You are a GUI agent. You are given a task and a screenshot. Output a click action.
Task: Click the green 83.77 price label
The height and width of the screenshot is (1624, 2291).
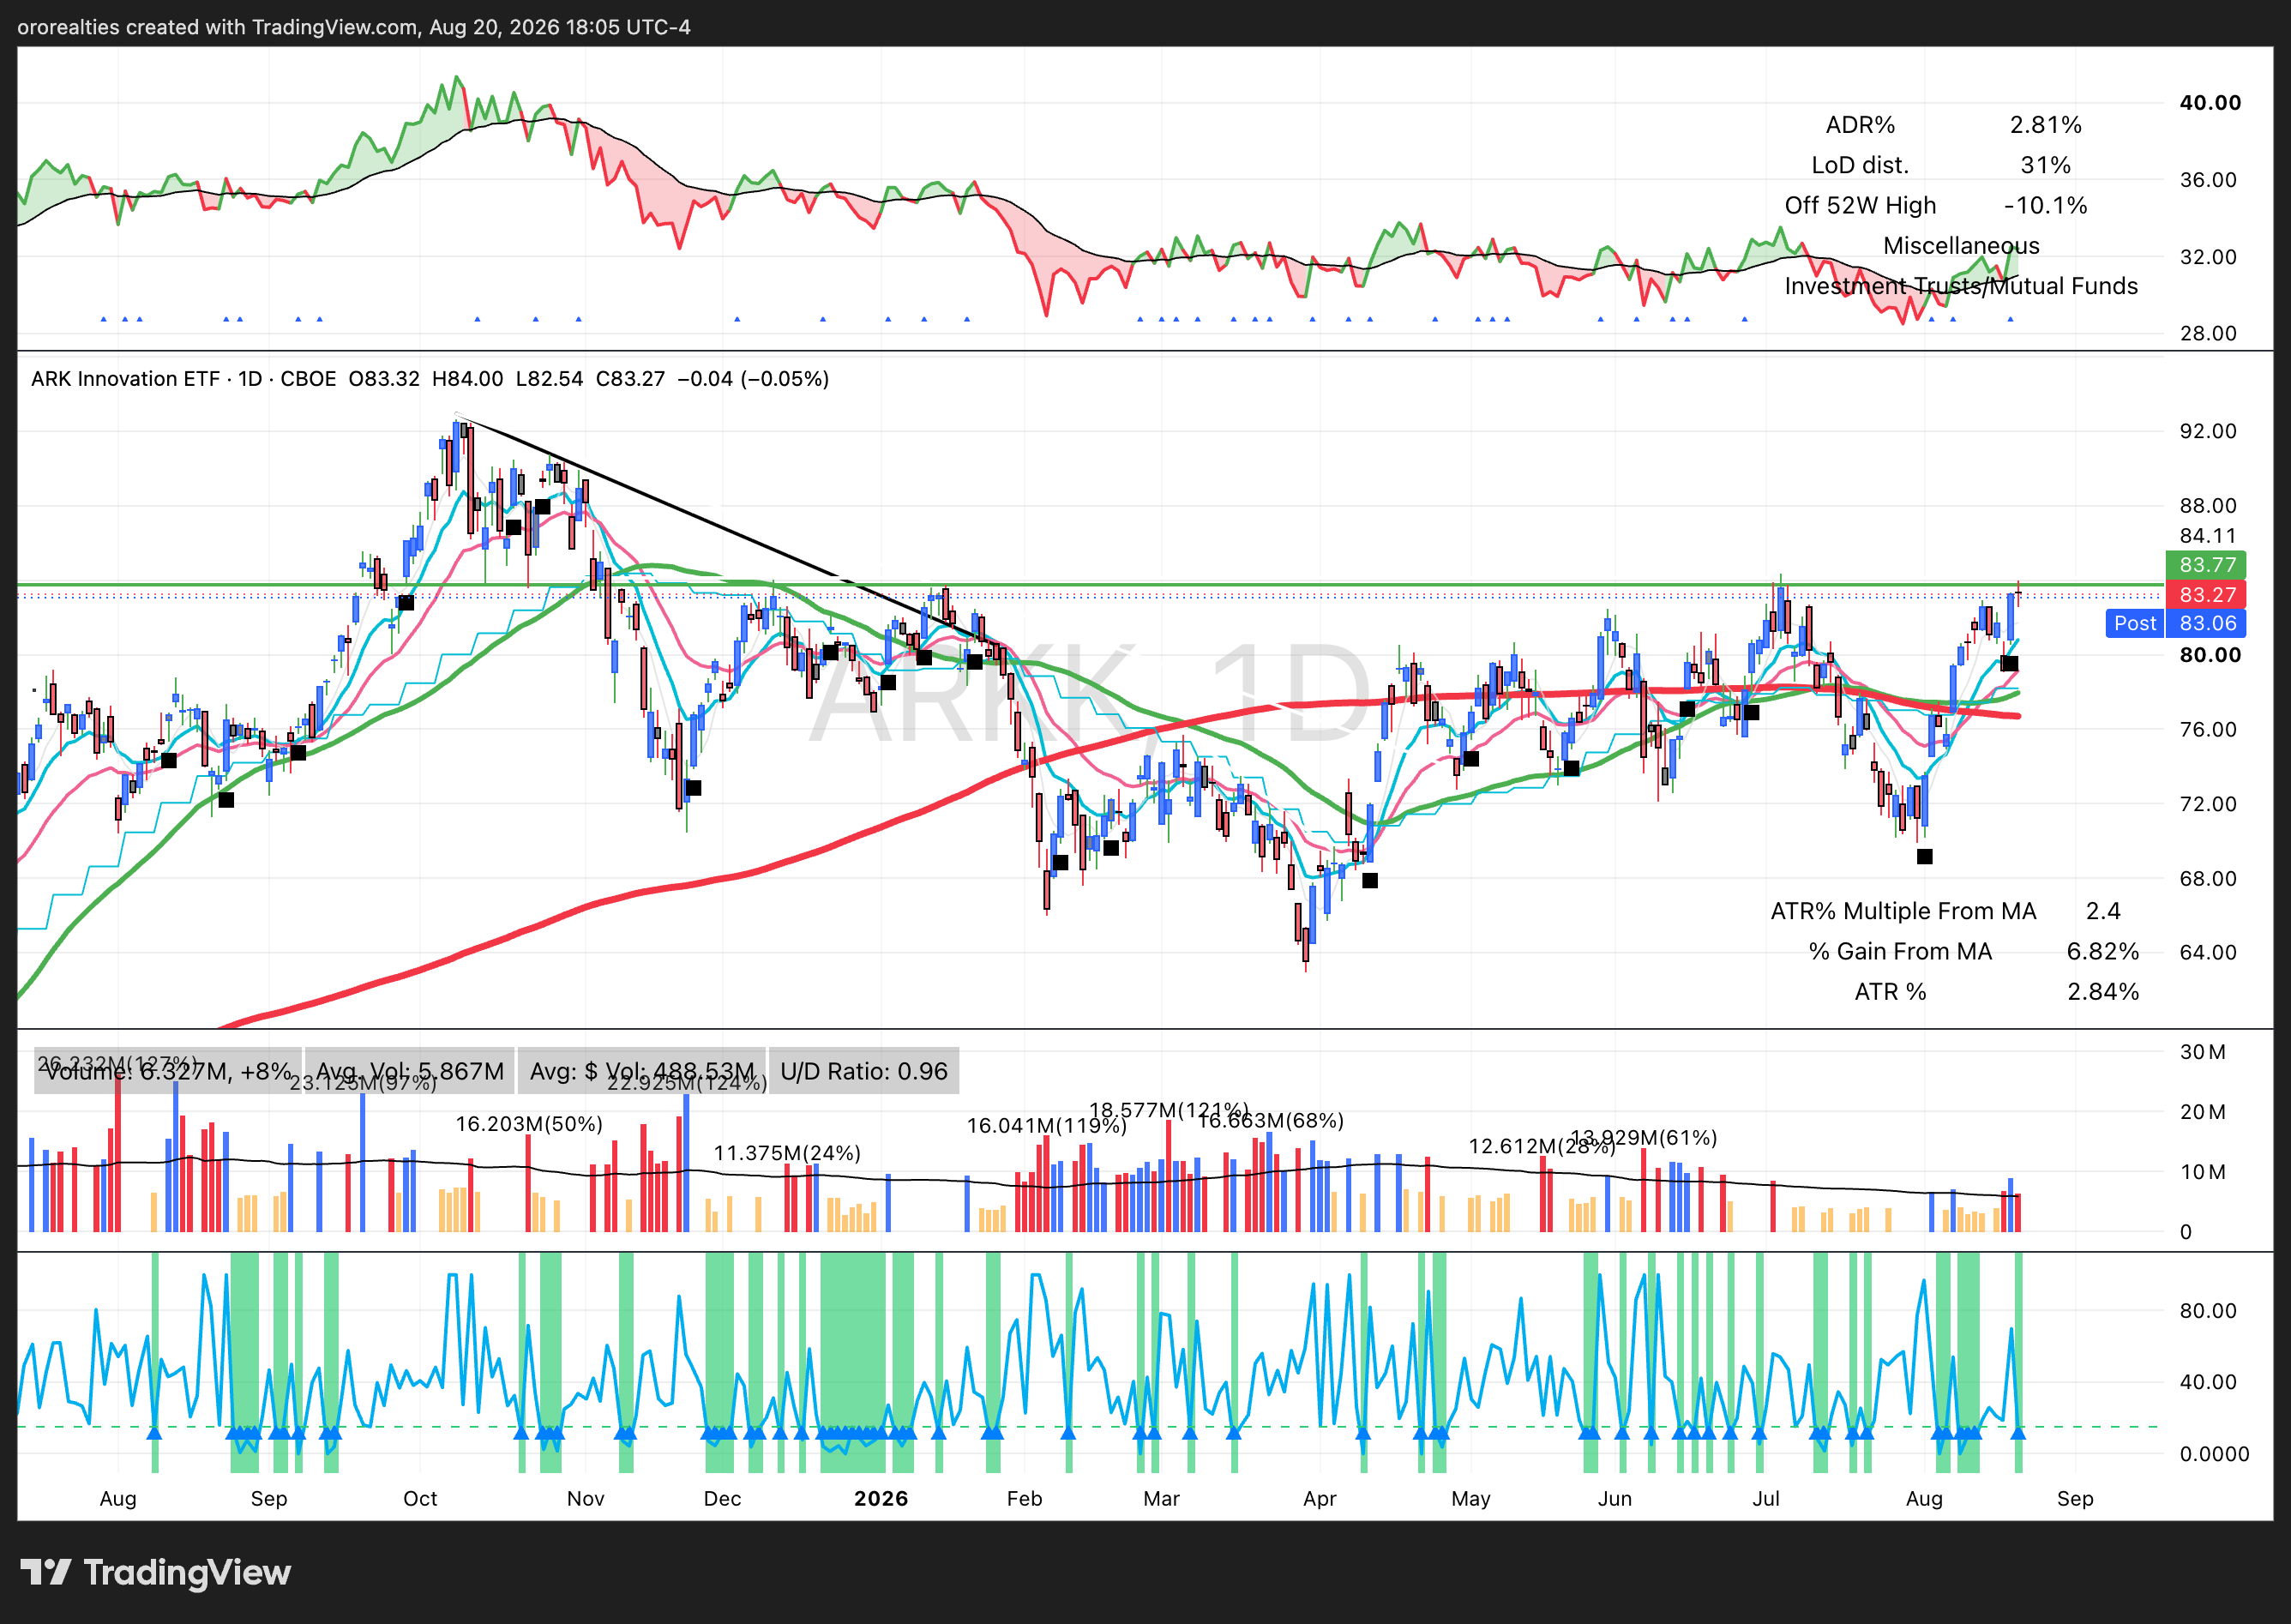pos(2206,565)
